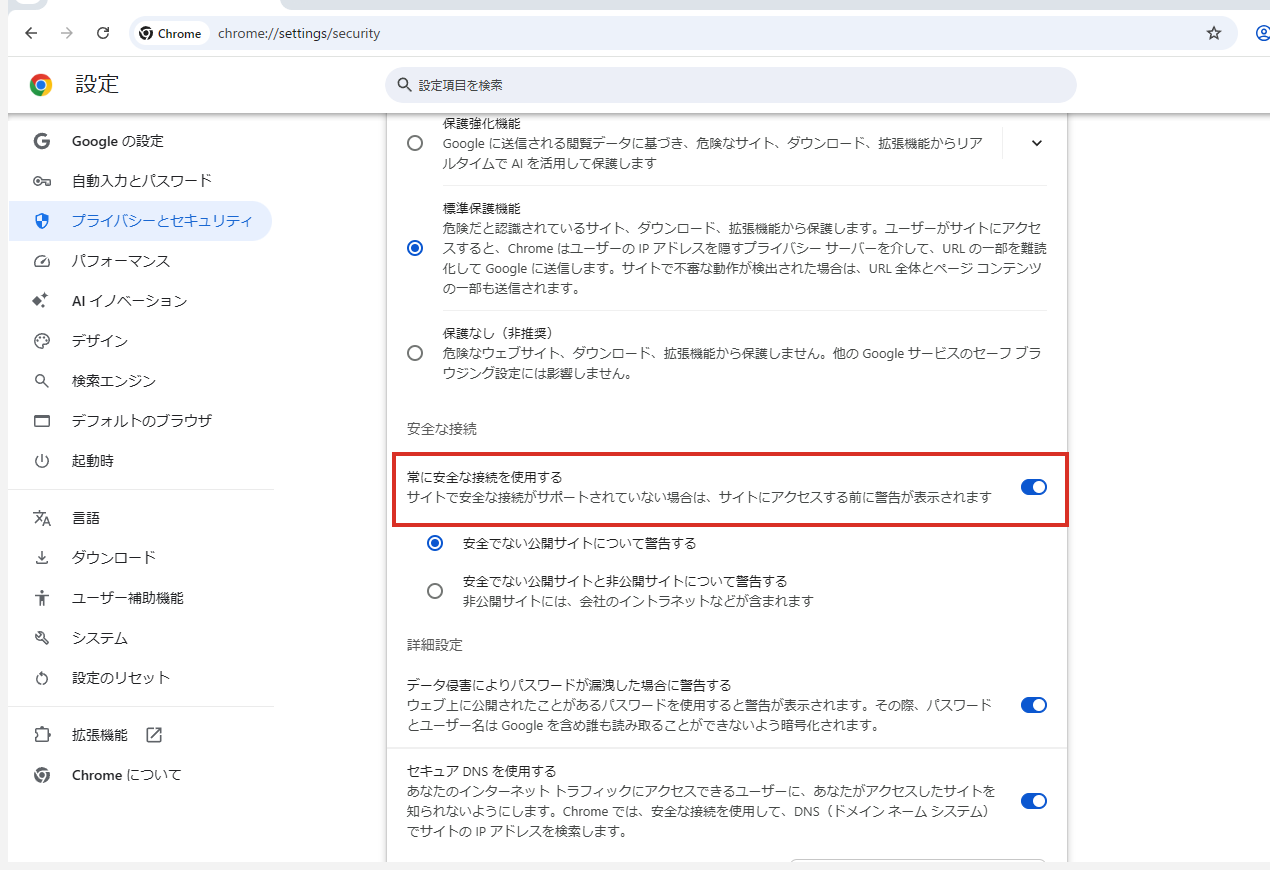The width and height of the screenshot is (1270, 870).
Task: Open ダウンロード settings section
Action: click(x=140, y=558)
